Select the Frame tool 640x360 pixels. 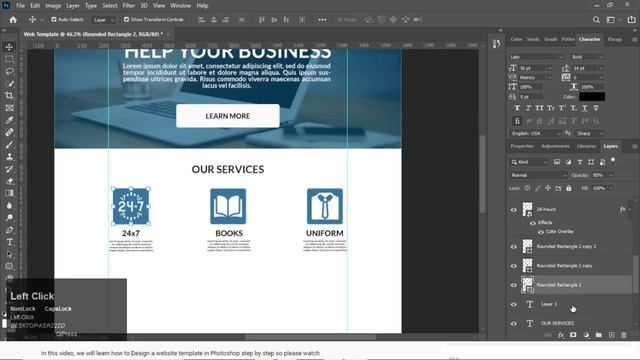point(9,108)
